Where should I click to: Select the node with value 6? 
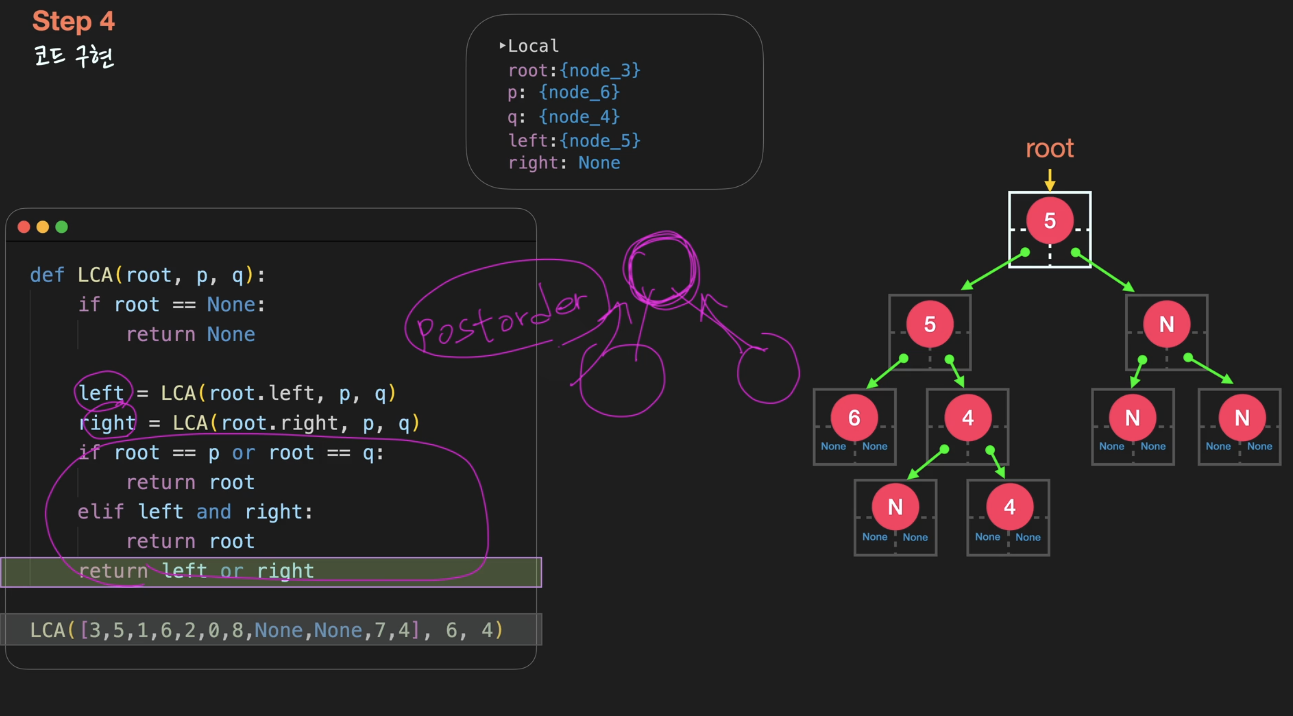click(x=855, y=417)
